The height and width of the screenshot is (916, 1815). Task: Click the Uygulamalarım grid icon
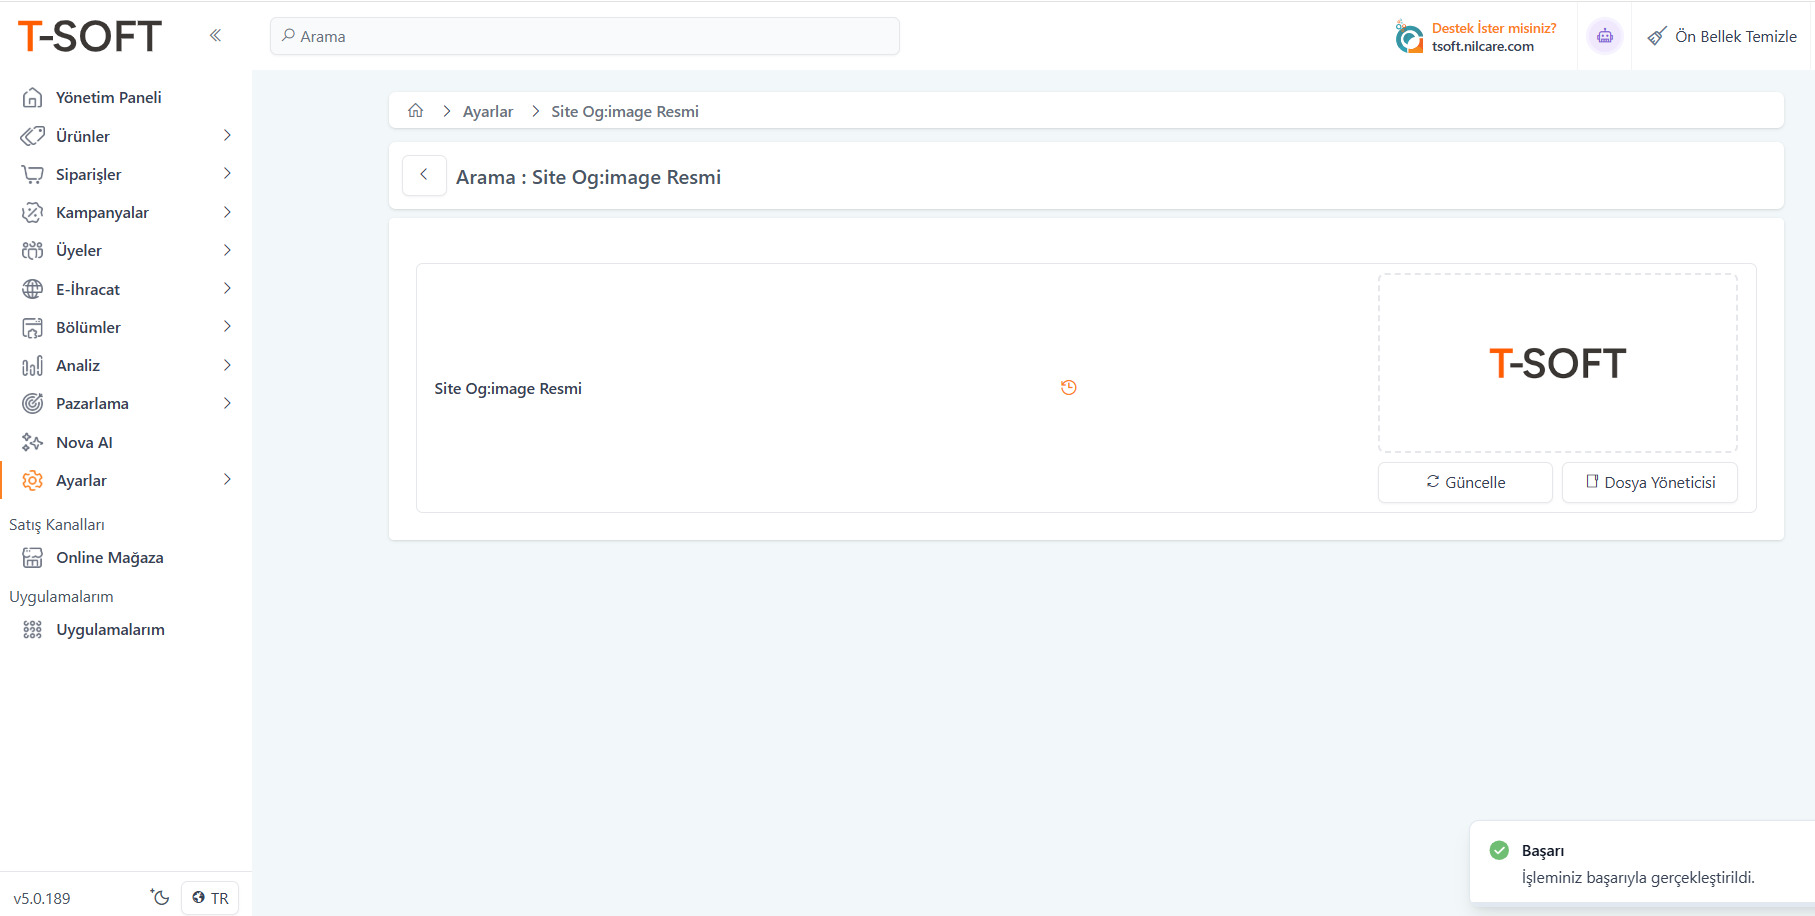pyautogui.click(x=33, y=629)
